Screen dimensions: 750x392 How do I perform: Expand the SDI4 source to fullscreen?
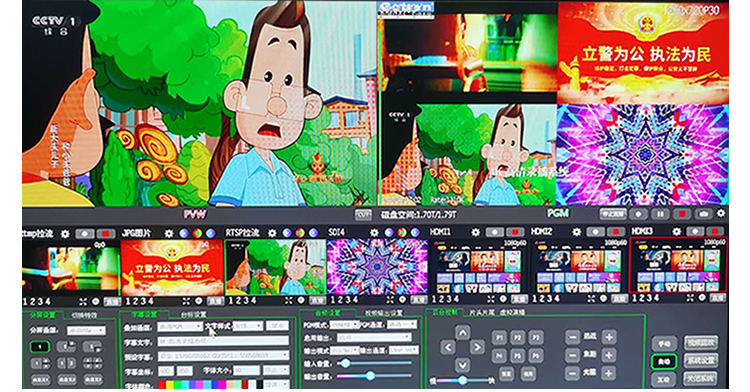coord(390,300)
